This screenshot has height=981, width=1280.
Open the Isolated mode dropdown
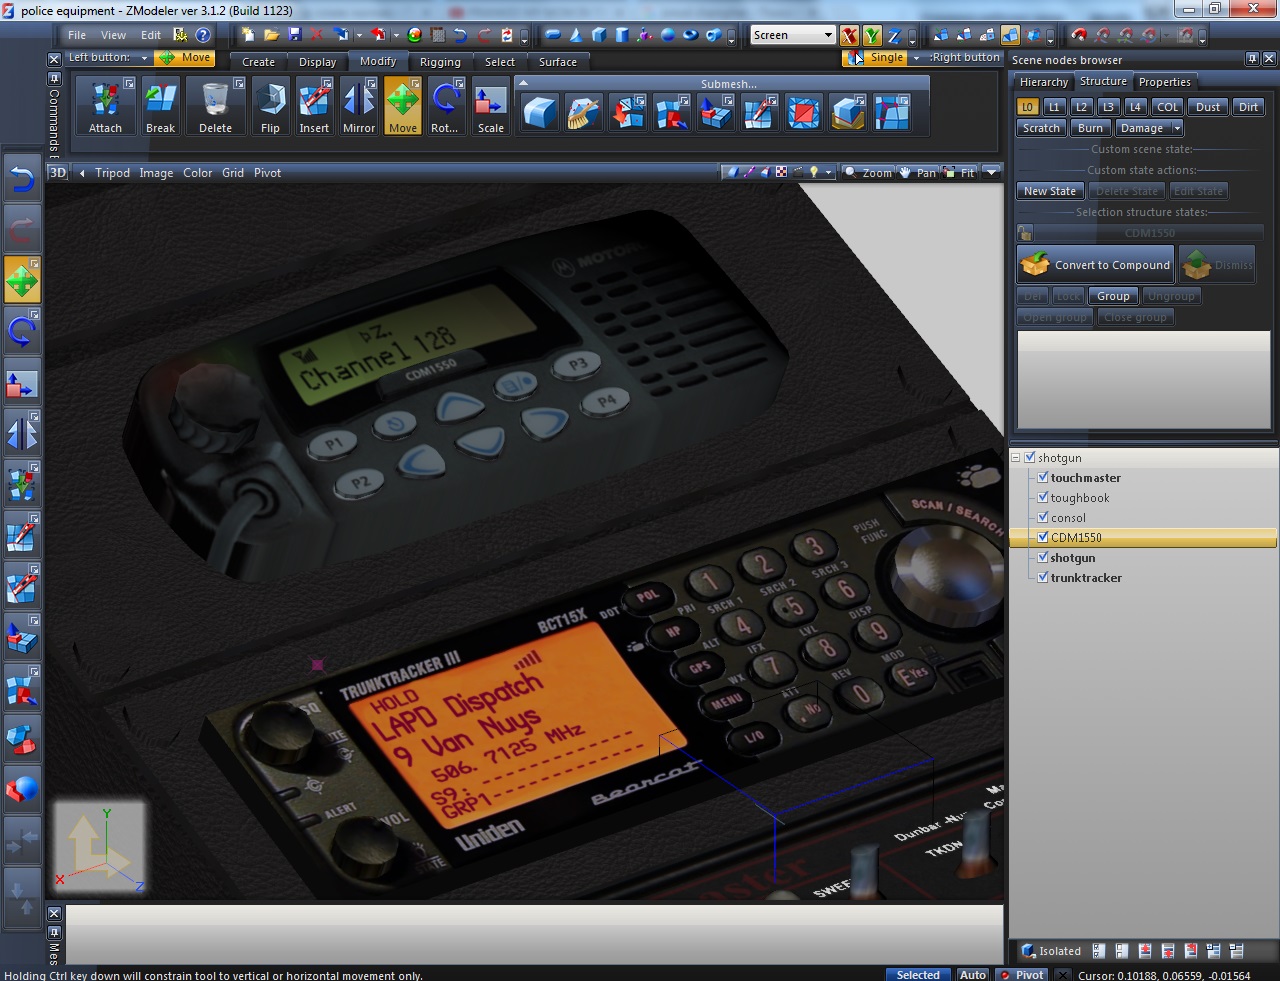pyautogui.click(x=1052, y=951)
